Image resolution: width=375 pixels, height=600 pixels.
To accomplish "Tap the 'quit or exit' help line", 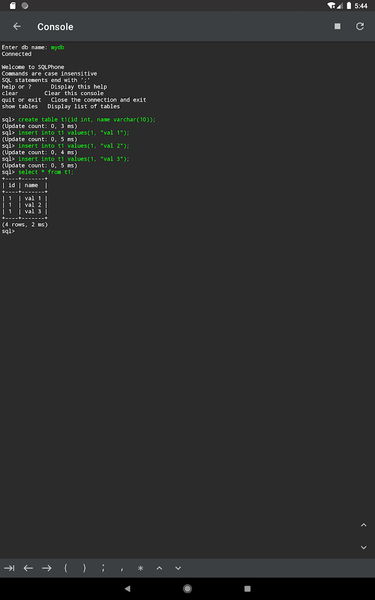I will pyautogui.click(x=74, y=100).
